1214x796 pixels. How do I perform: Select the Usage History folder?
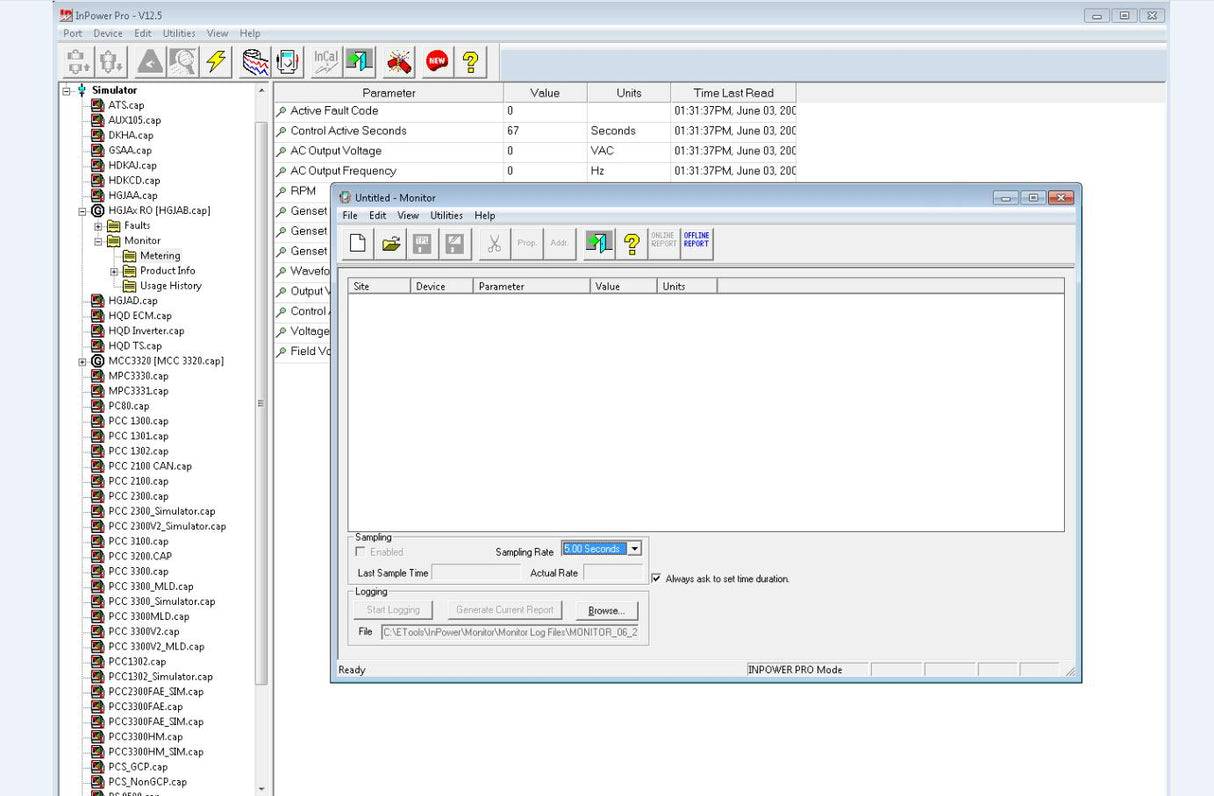[x=170, y=286]
